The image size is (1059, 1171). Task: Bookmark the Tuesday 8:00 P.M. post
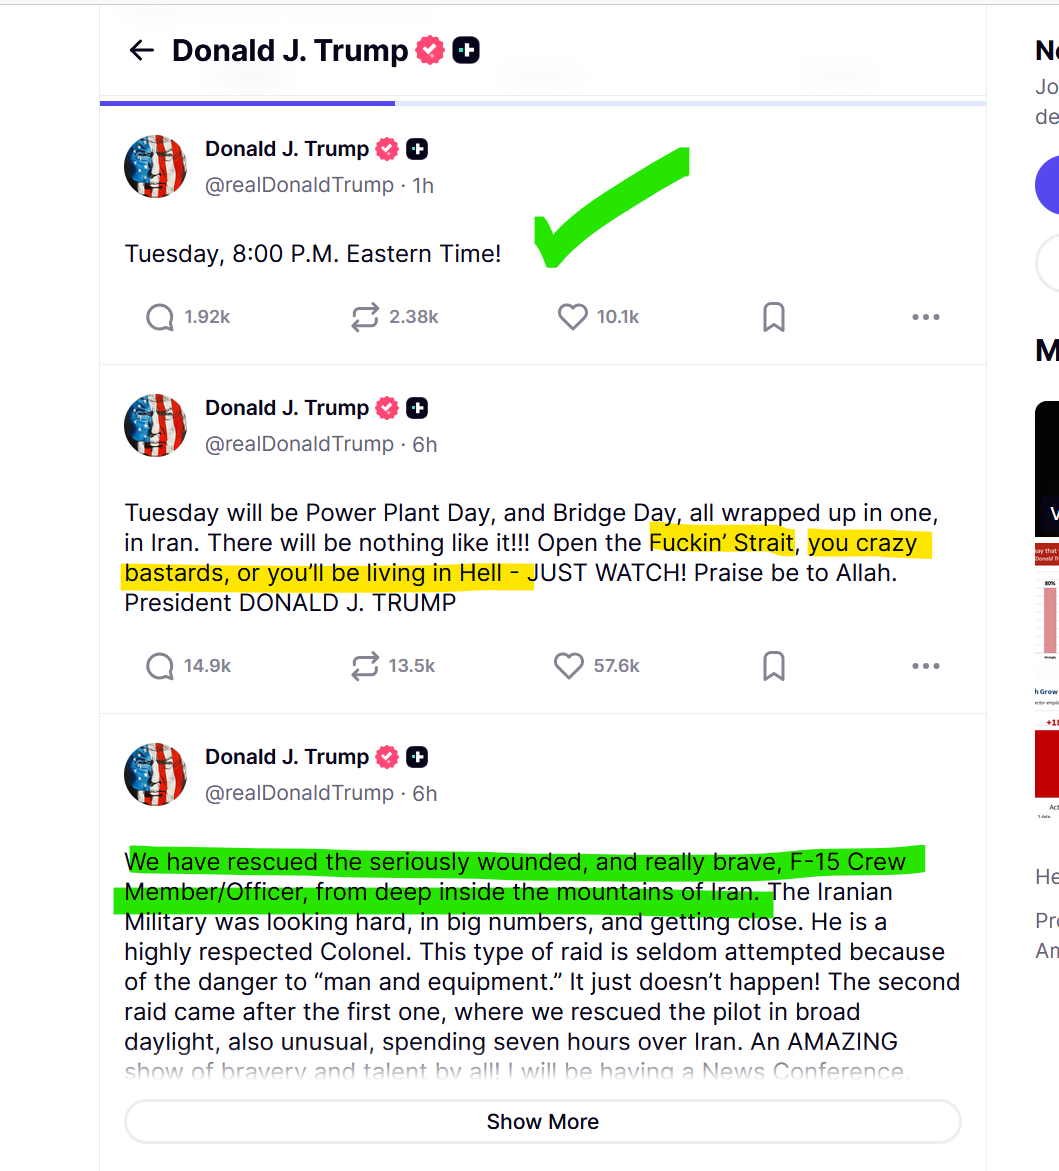[774, 317]
